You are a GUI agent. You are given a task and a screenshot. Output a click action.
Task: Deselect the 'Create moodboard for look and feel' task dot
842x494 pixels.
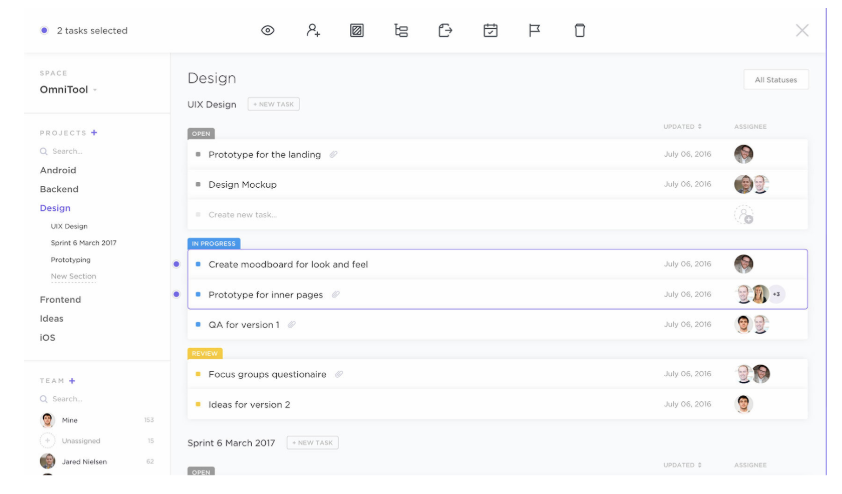pyautogui.click(x=176, y=264)
